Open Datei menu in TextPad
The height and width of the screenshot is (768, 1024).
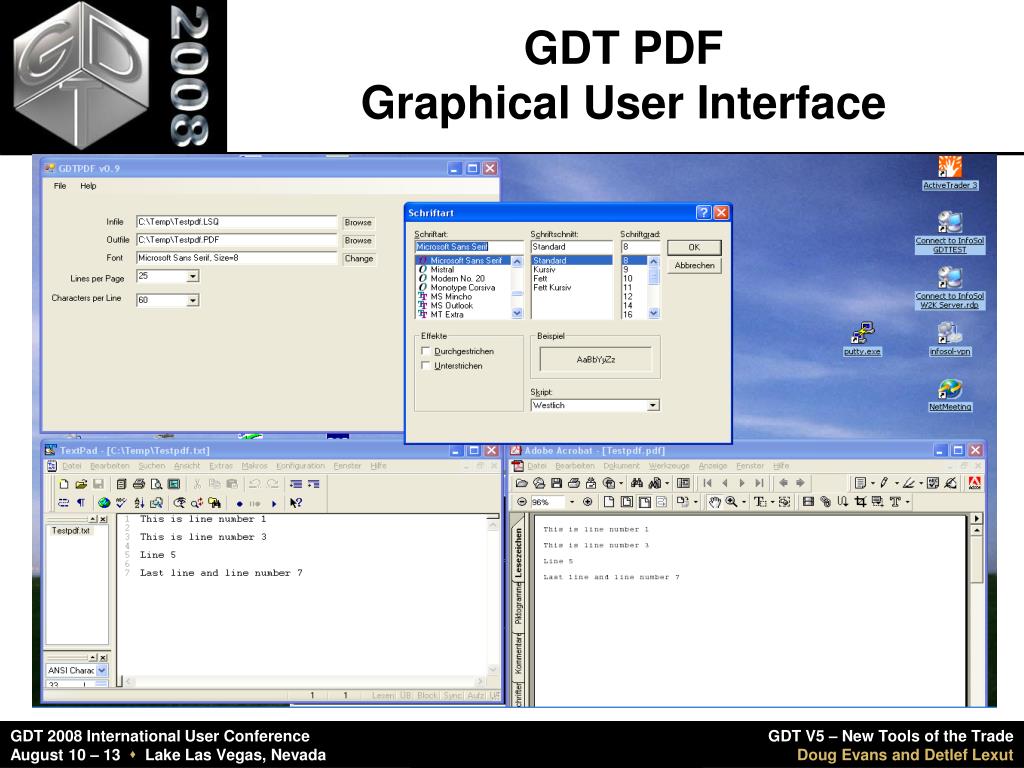[x=72, y=466]
